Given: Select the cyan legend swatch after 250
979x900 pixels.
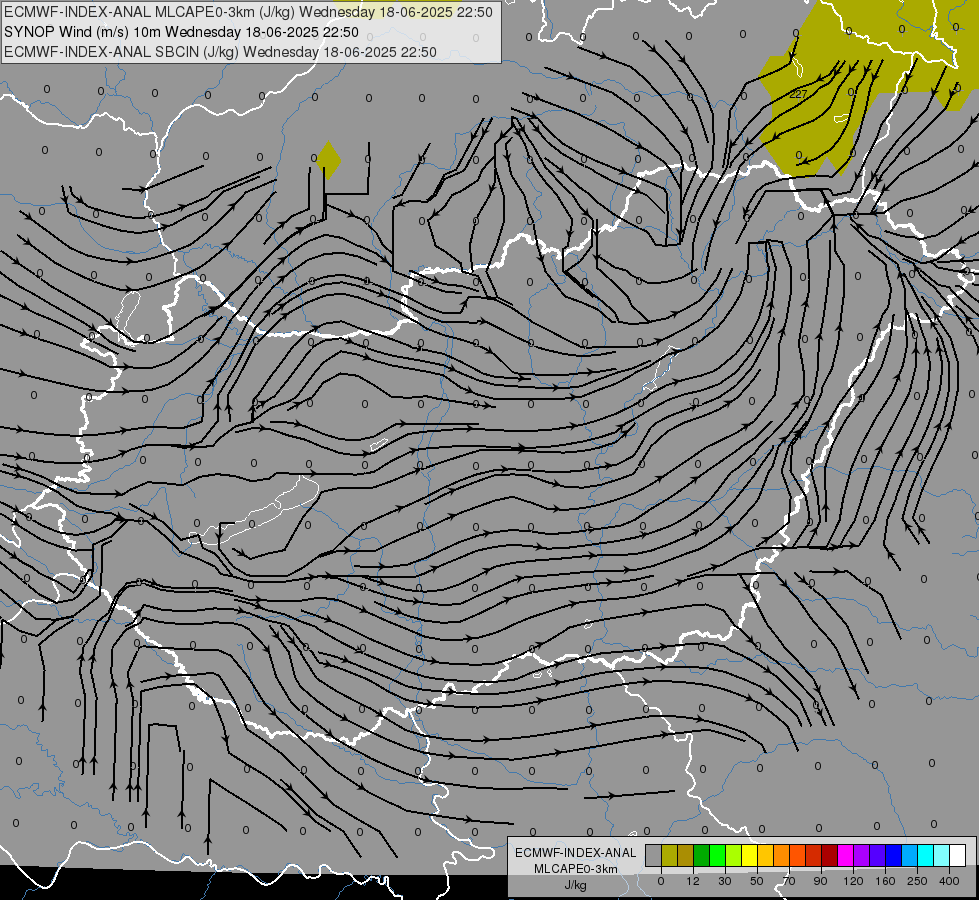Looking at the screenshot, I should point(926,855).
